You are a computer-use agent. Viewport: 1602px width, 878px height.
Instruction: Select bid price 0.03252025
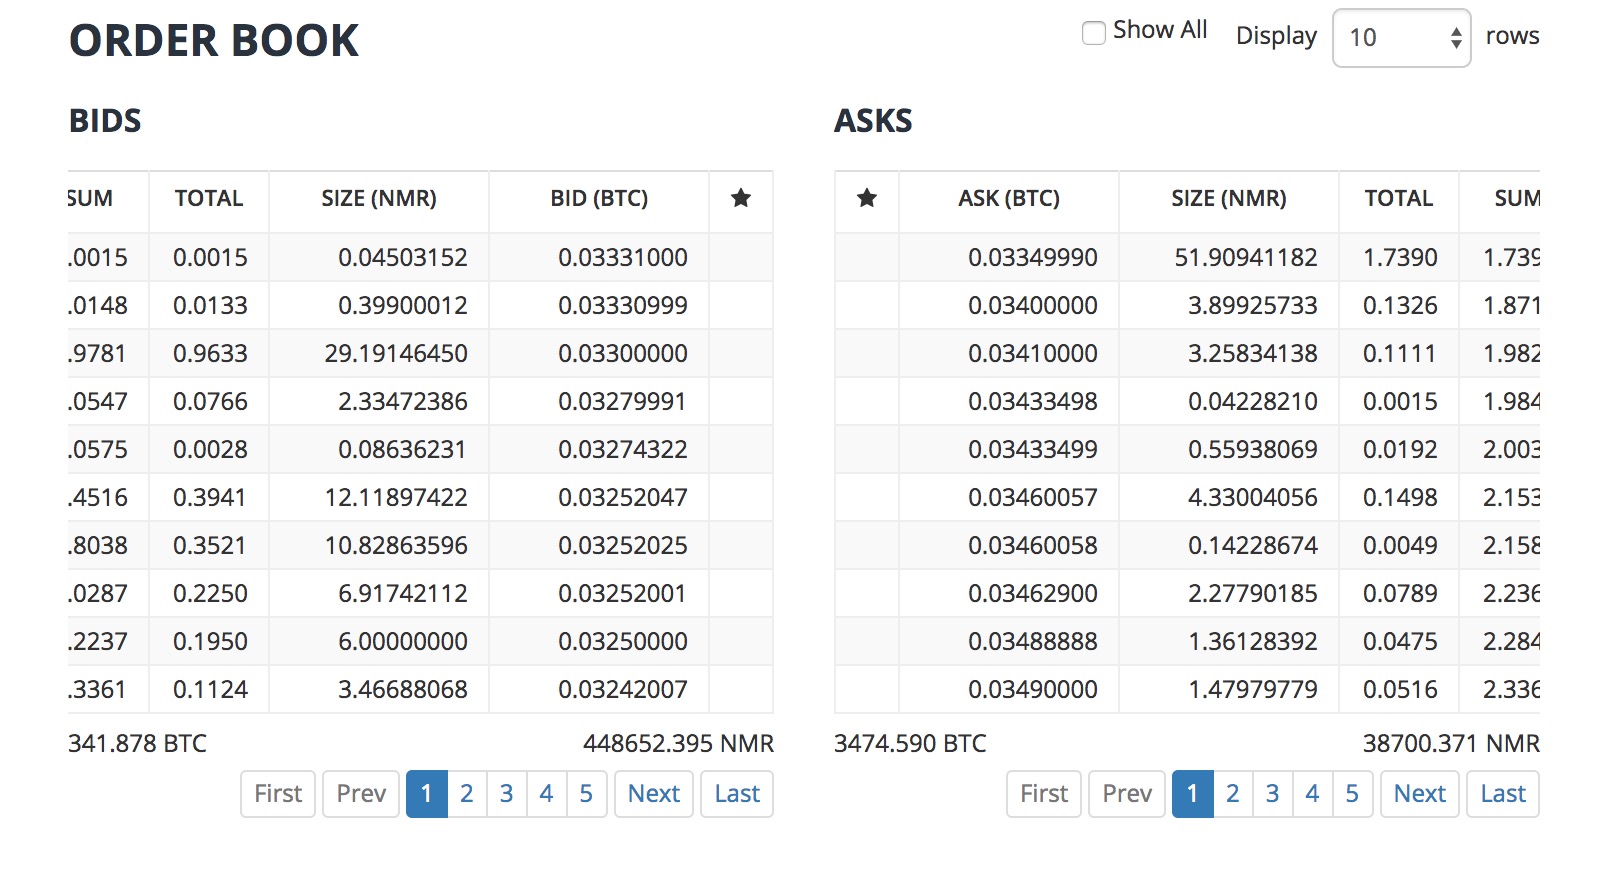623,546
